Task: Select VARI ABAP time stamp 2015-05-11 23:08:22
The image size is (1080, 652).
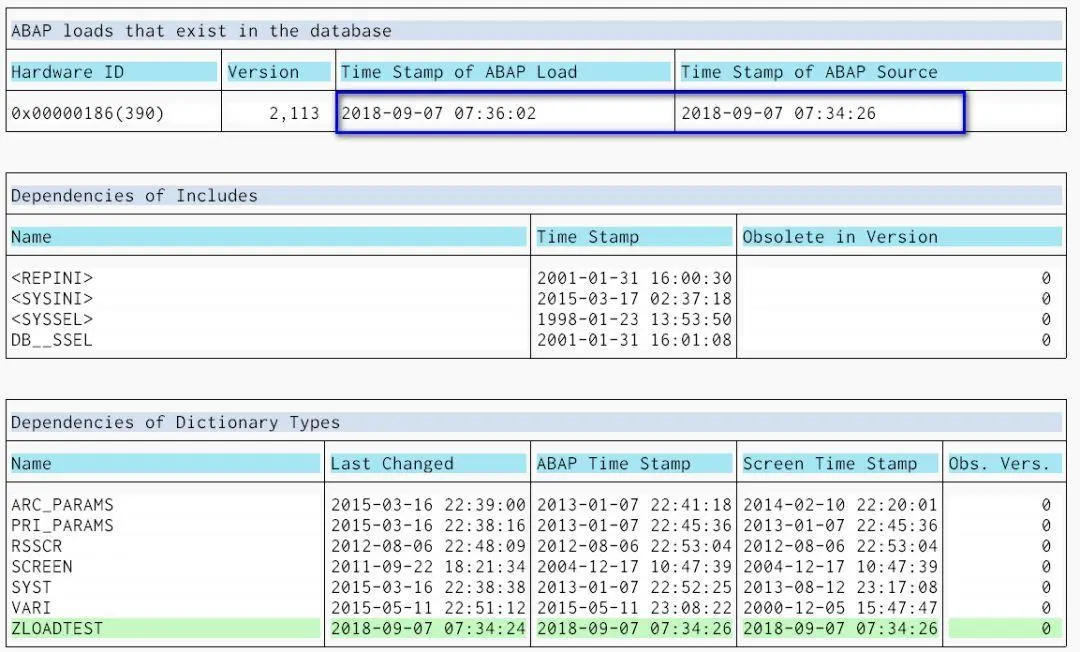Action: click(634, 608)
